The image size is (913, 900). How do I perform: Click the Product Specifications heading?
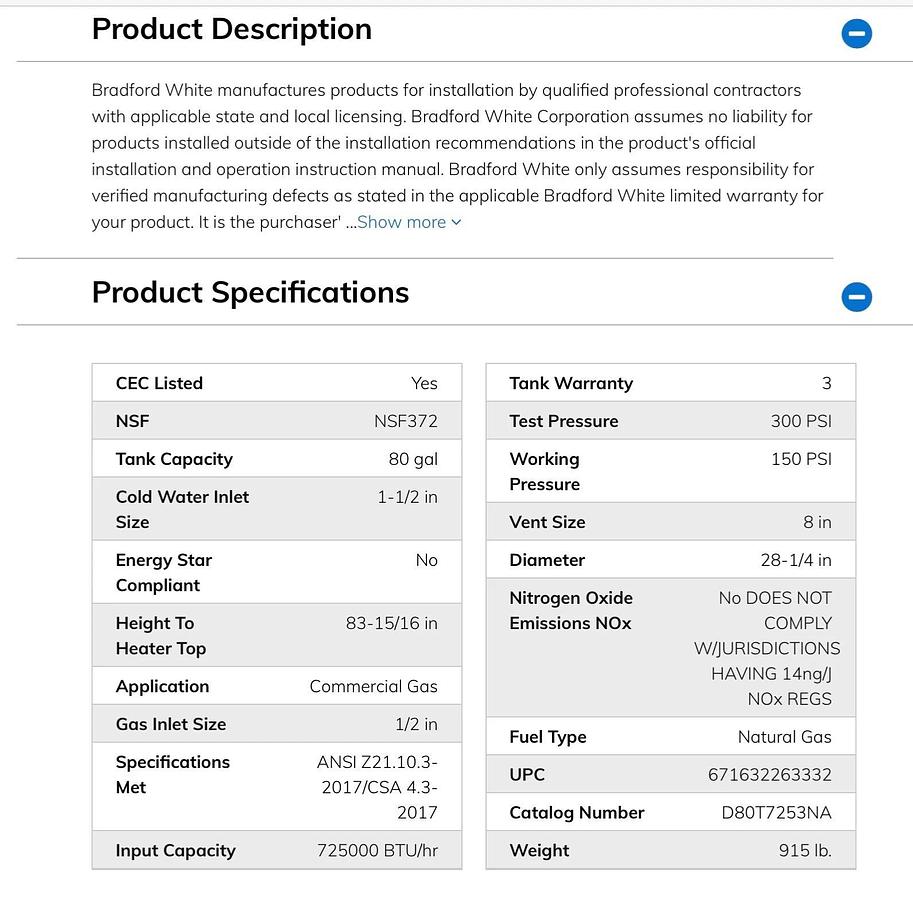coord(250,292)
